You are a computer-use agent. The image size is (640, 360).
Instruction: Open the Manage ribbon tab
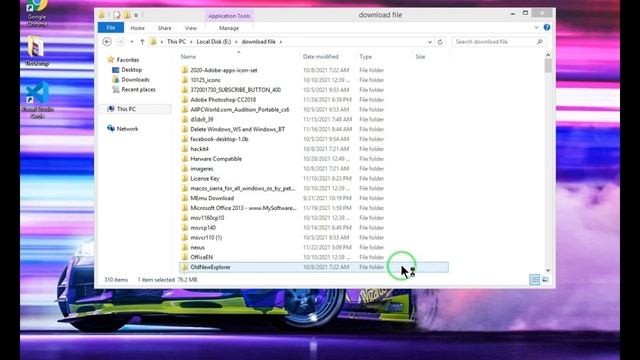point(229,28)
